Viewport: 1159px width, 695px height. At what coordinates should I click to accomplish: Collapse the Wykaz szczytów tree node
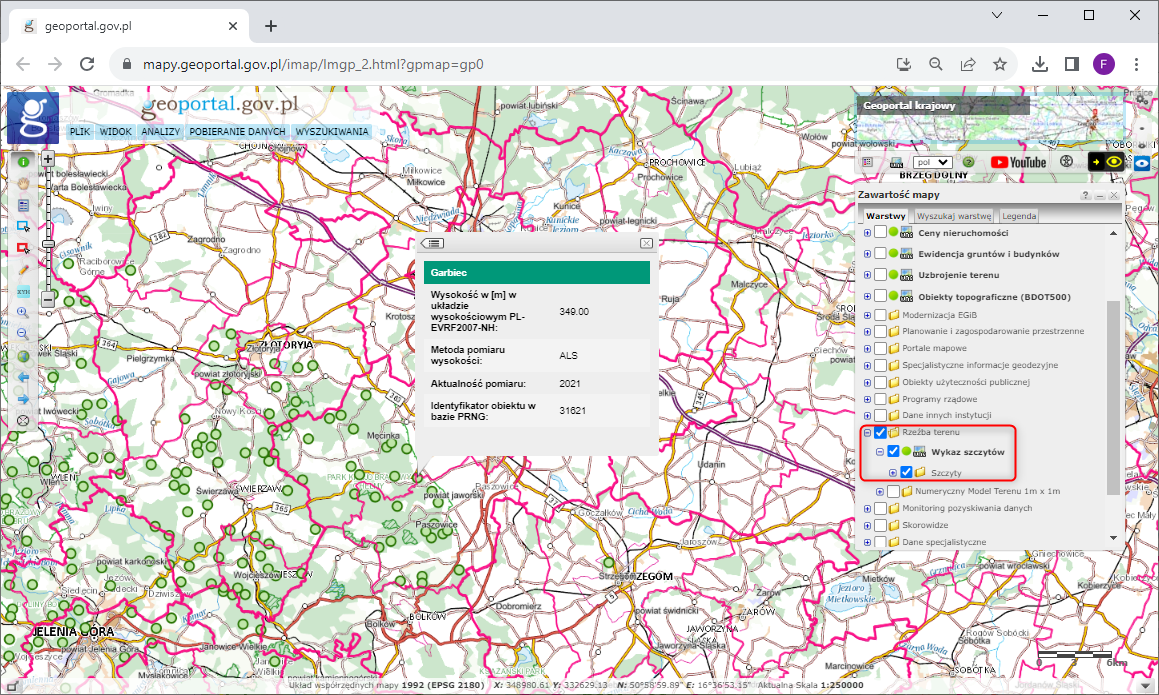(x=880, y=452)
